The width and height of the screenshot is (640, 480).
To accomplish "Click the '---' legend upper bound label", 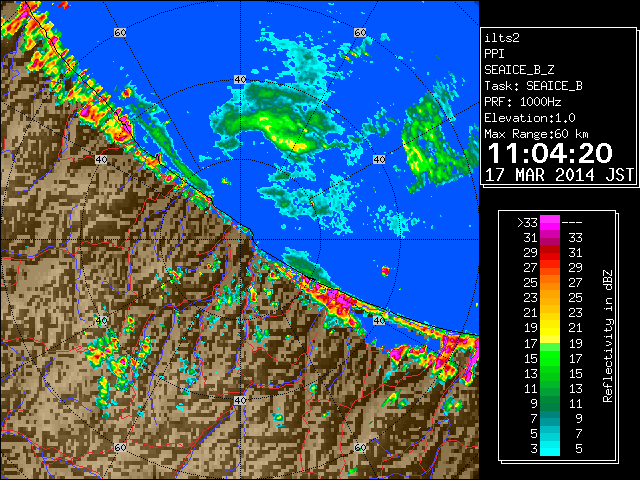I will tap(572, 223).
